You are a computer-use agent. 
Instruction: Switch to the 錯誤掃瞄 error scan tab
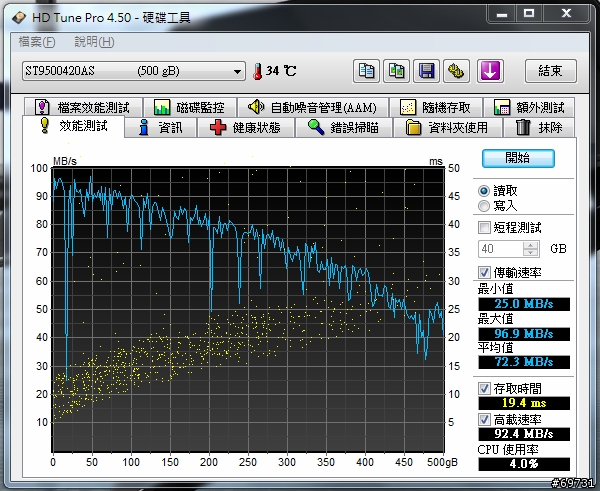(343, 127)
